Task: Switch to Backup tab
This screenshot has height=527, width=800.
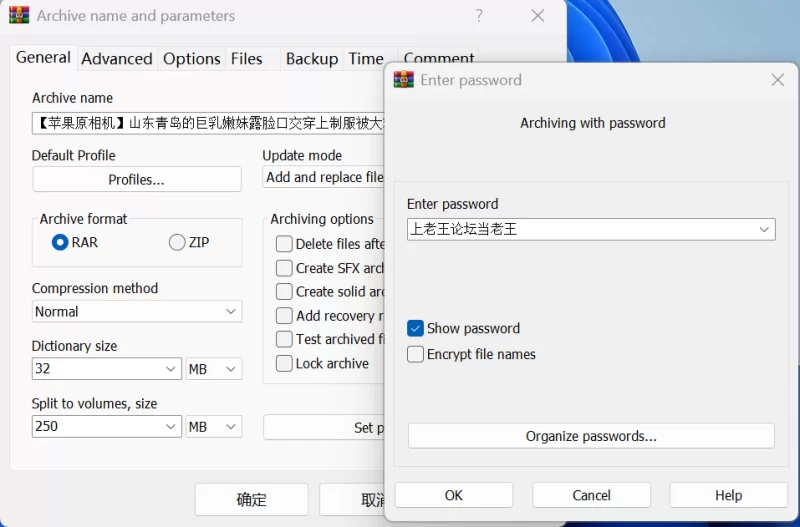Action: click(312, 59)
